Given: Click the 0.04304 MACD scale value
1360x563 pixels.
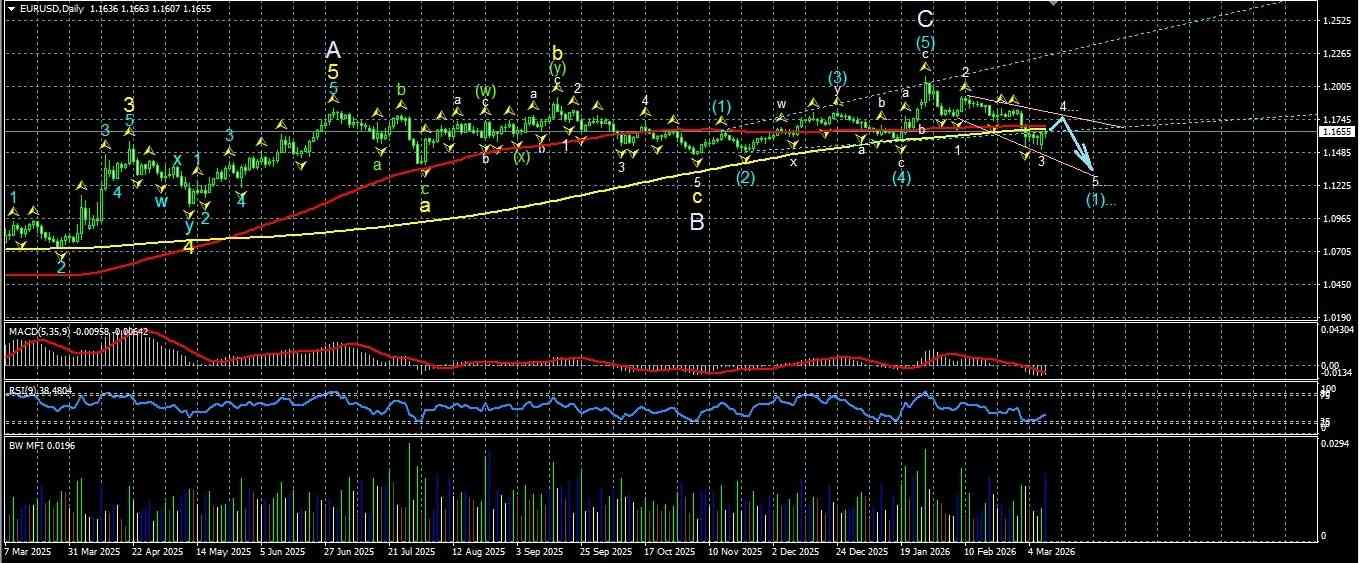Looking at the screenshot, I should click(x=1339, y=329).
